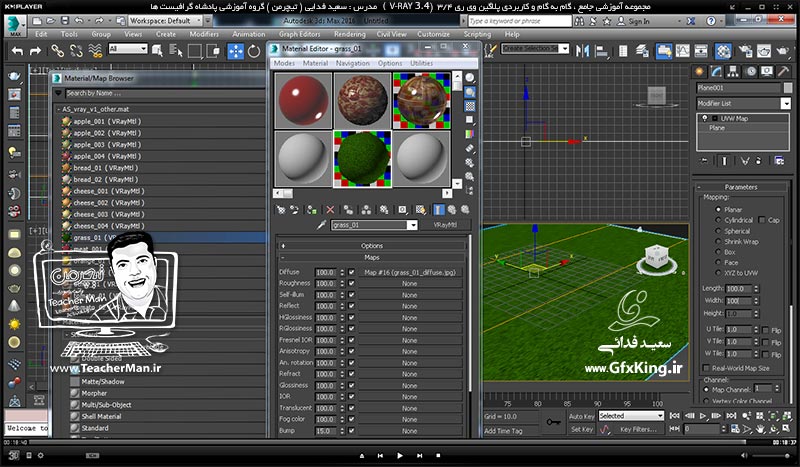The height and width of the screenshot is (467, 800).
Task: Click red X Reset Map/Mtl icon
Action: pos(331,210)
